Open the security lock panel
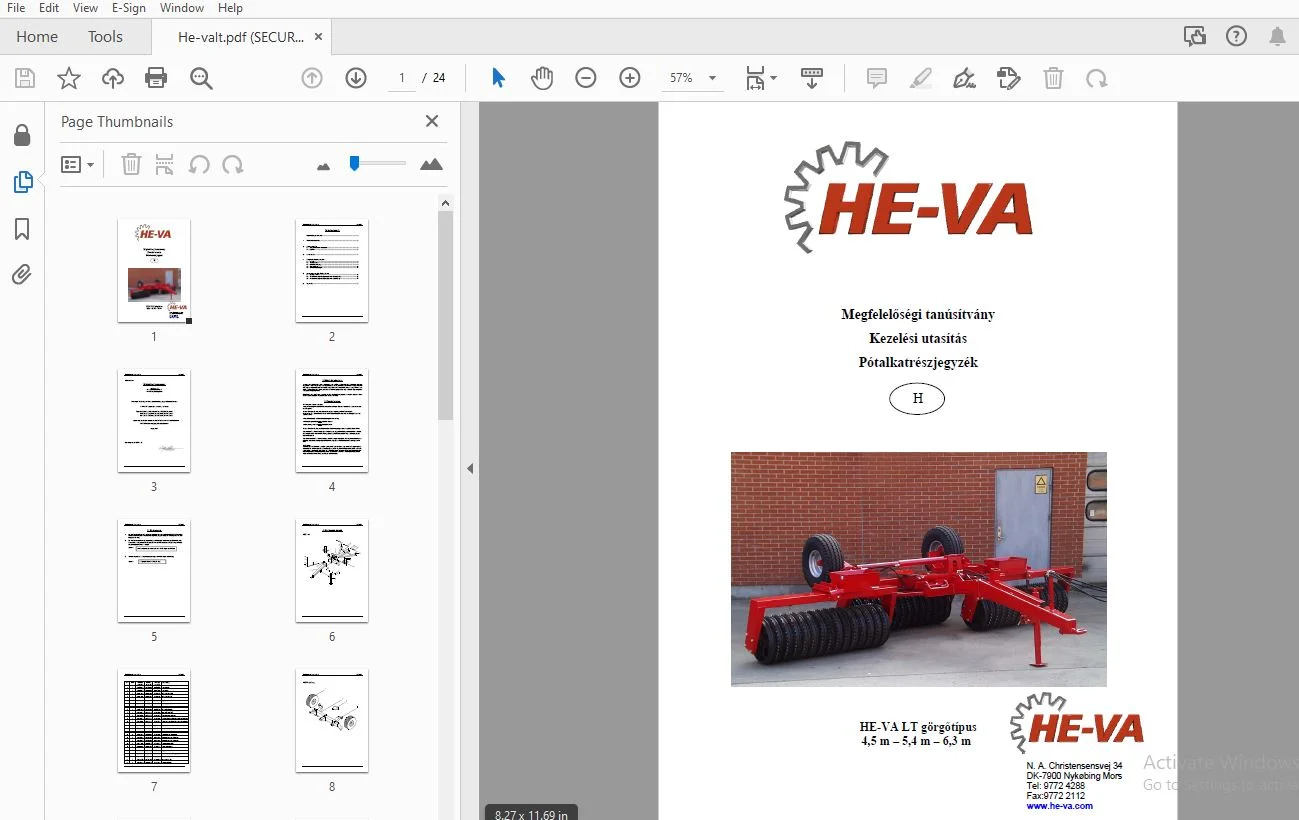The image size is (1299, 820). (x=22, y=135)
